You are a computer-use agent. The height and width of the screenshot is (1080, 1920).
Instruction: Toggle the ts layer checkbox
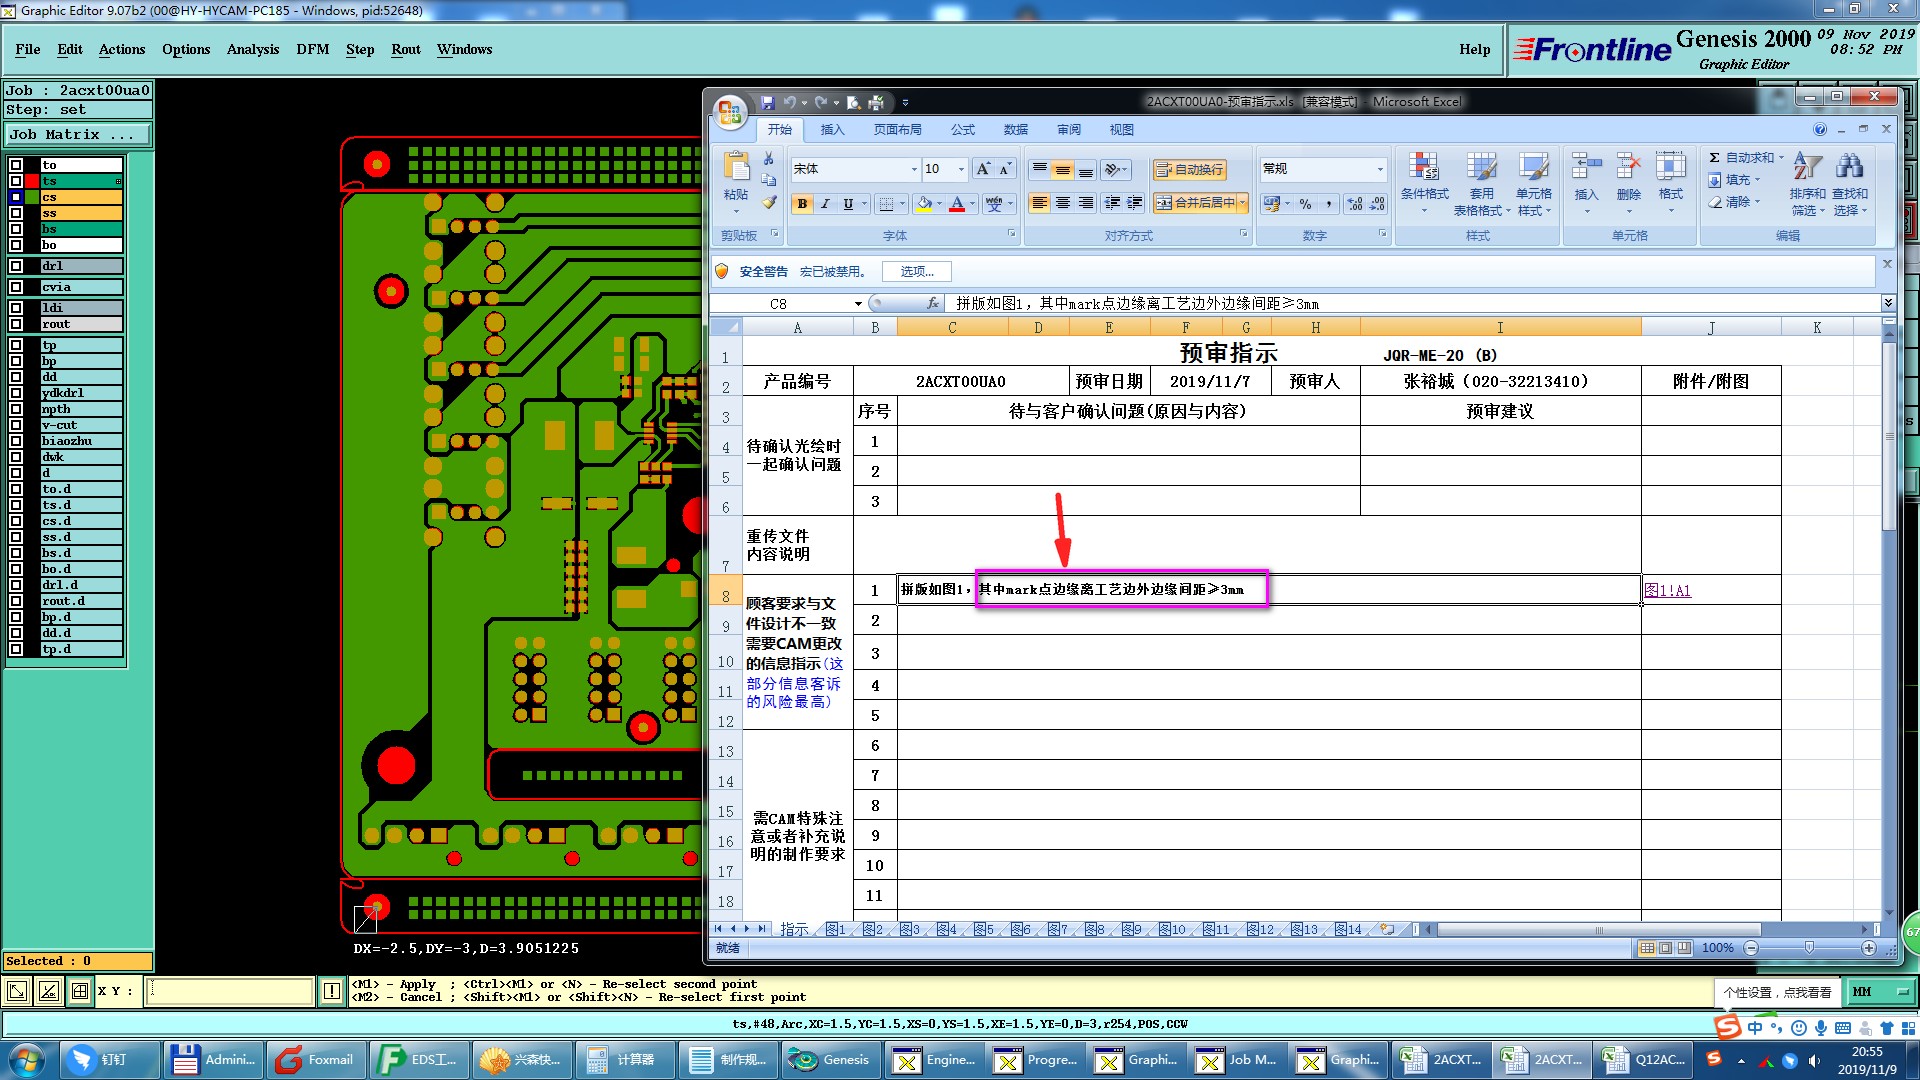(16, 181)
